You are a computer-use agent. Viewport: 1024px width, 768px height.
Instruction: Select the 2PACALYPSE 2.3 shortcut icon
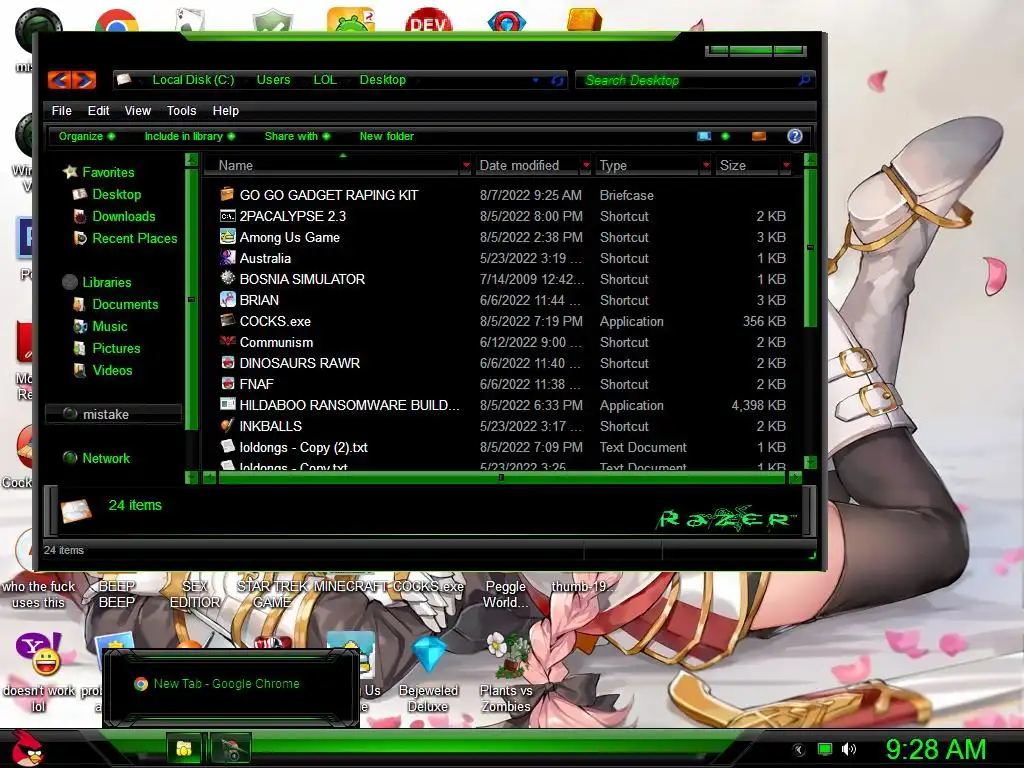coord(227,216)
